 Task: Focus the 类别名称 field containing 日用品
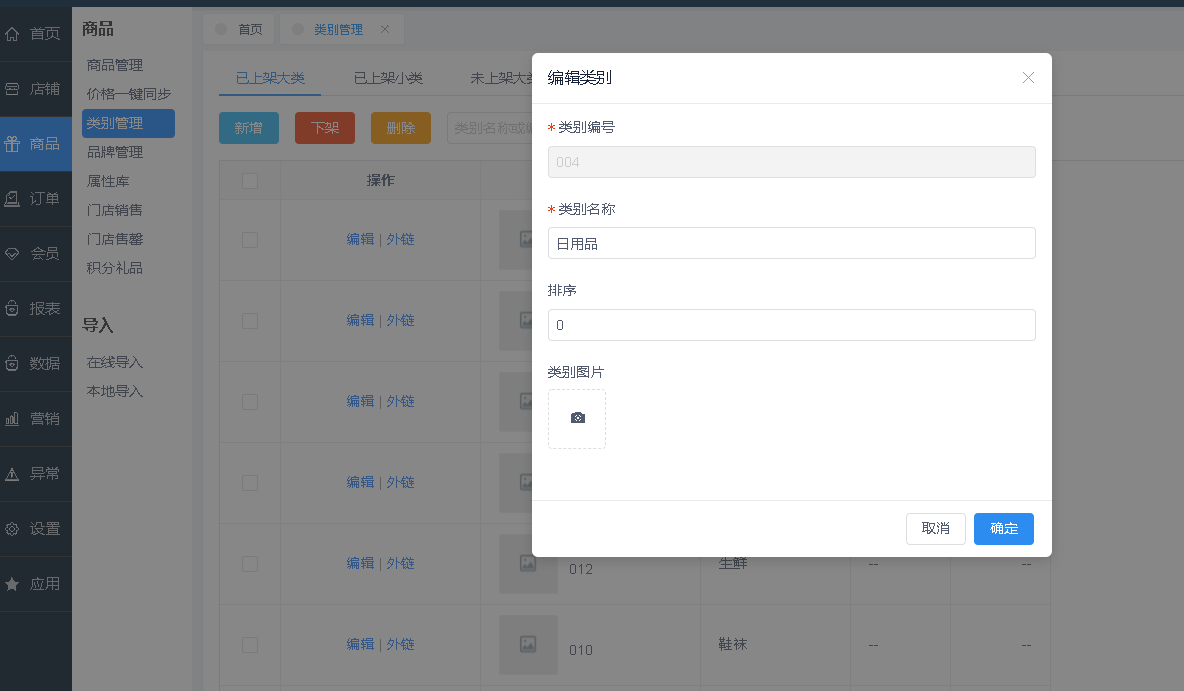[791, 243]
